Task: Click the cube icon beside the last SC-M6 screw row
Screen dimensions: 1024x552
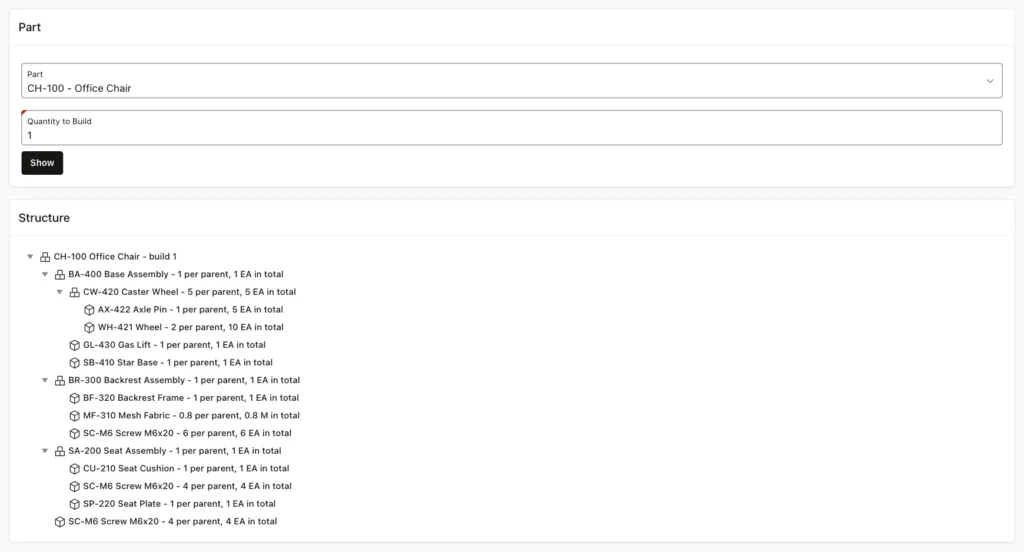Action: 59,521
